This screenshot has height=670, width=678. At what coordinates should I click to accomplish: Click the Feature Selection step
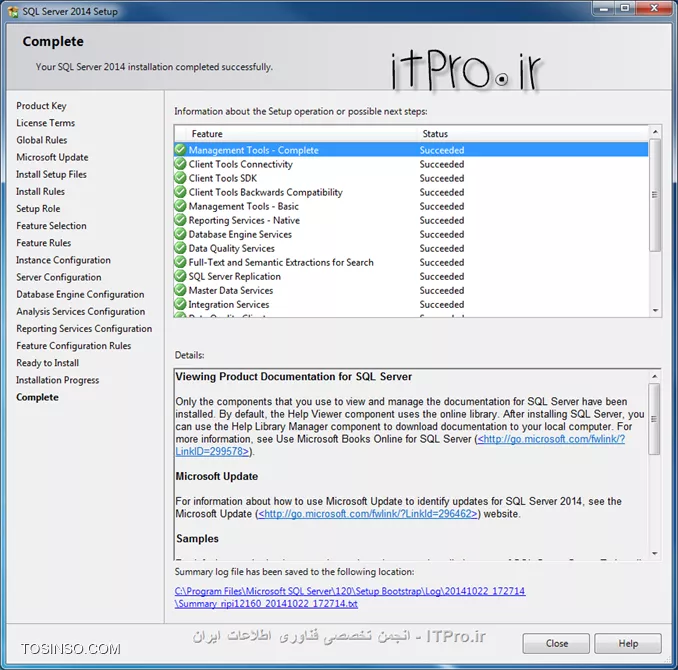coord(51,226)
